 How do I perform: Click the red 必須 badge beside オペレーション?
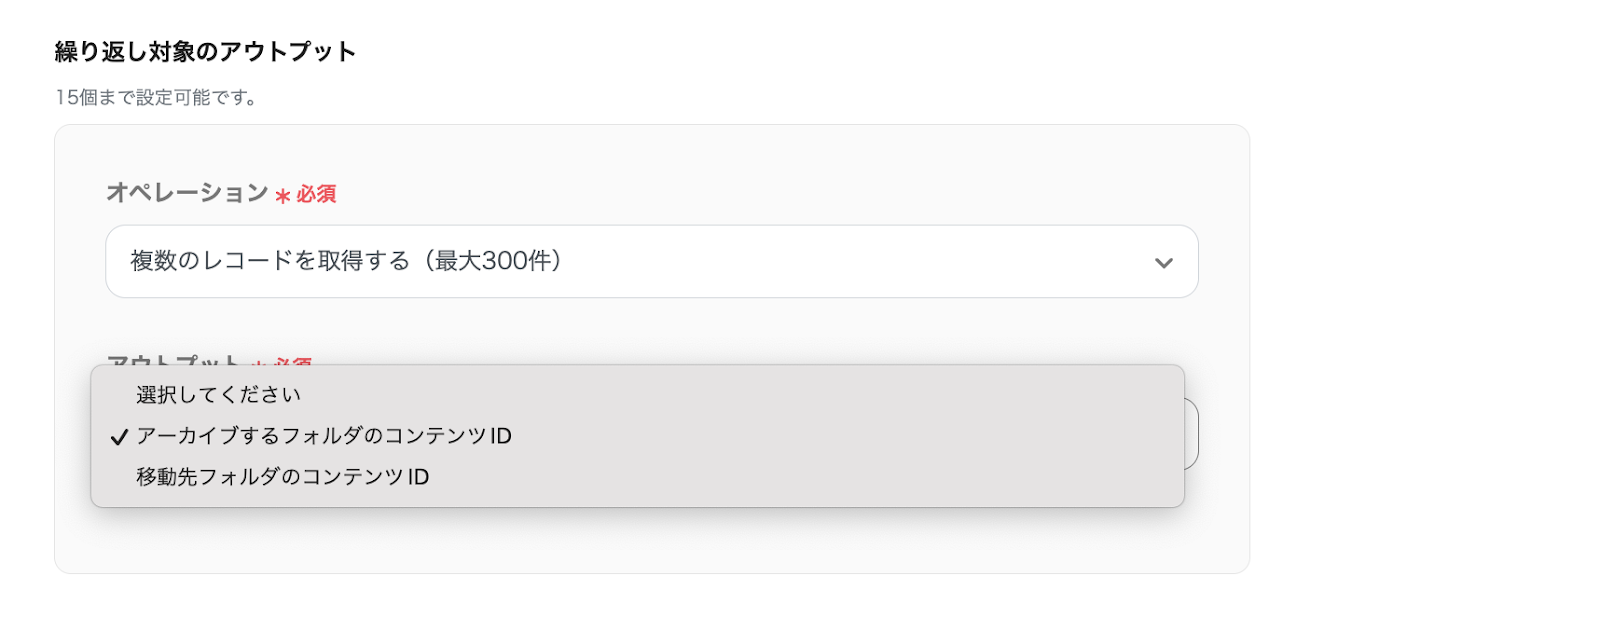(316, 194)
